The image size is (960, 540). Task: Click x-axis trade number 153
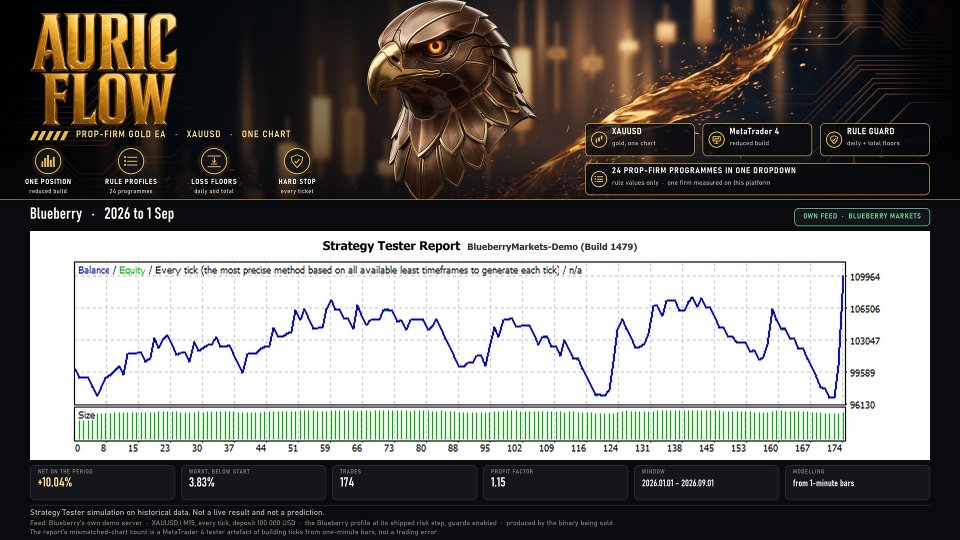[738, 448]
